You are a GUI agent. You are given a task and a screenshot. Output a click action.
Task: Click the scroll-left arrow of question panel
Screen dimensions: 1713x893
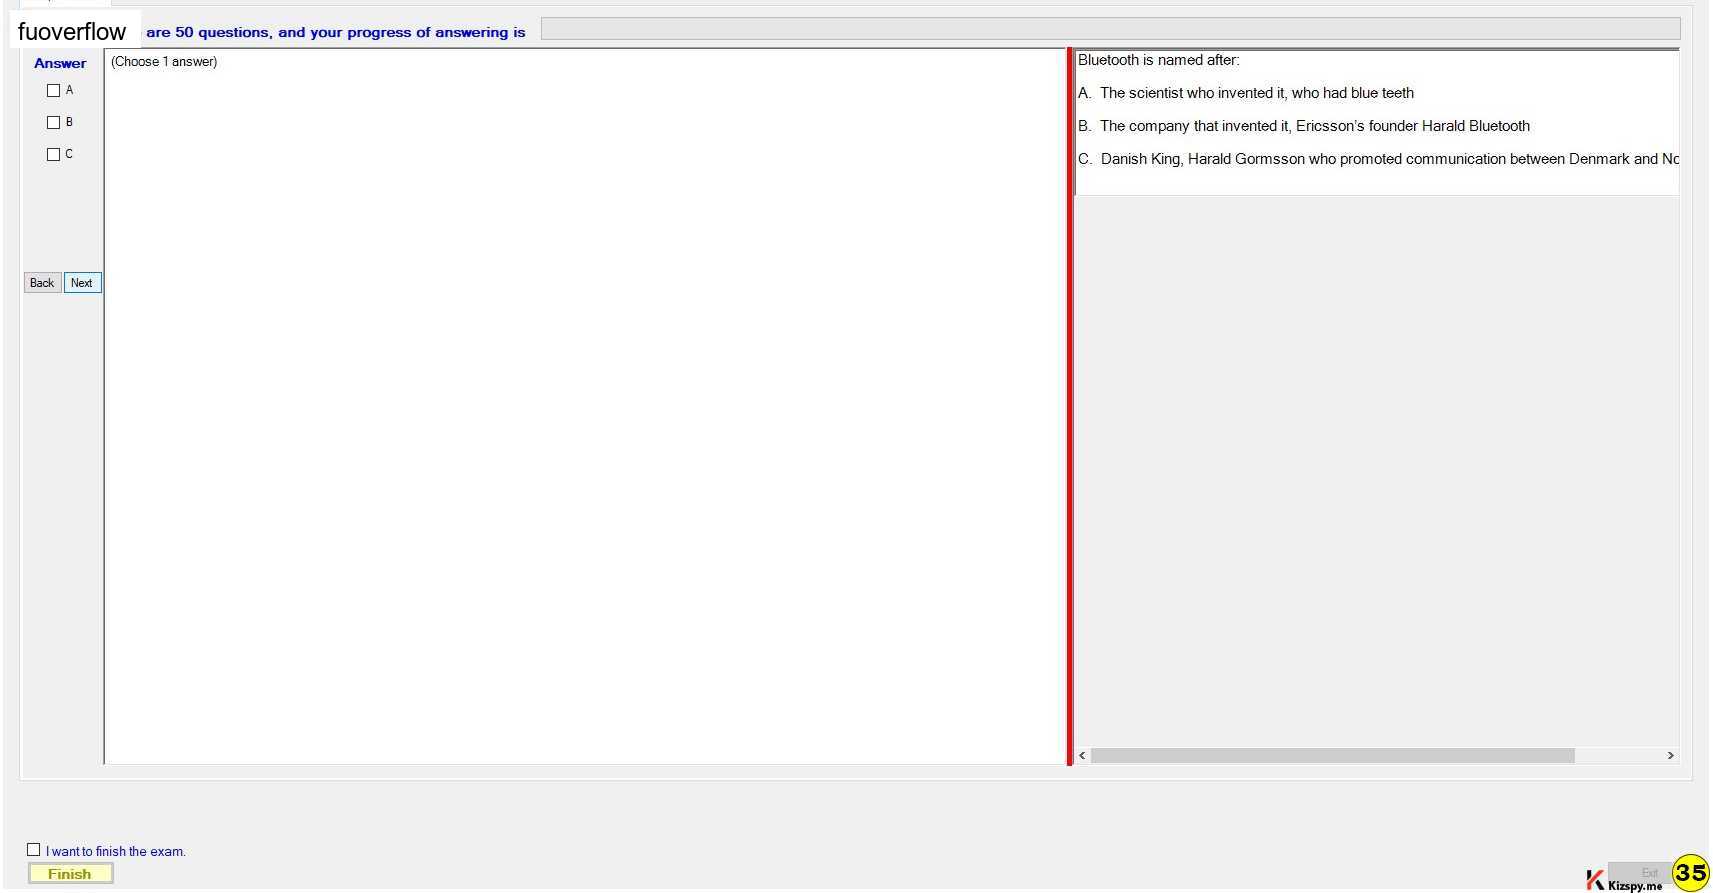coord(1082,756)
